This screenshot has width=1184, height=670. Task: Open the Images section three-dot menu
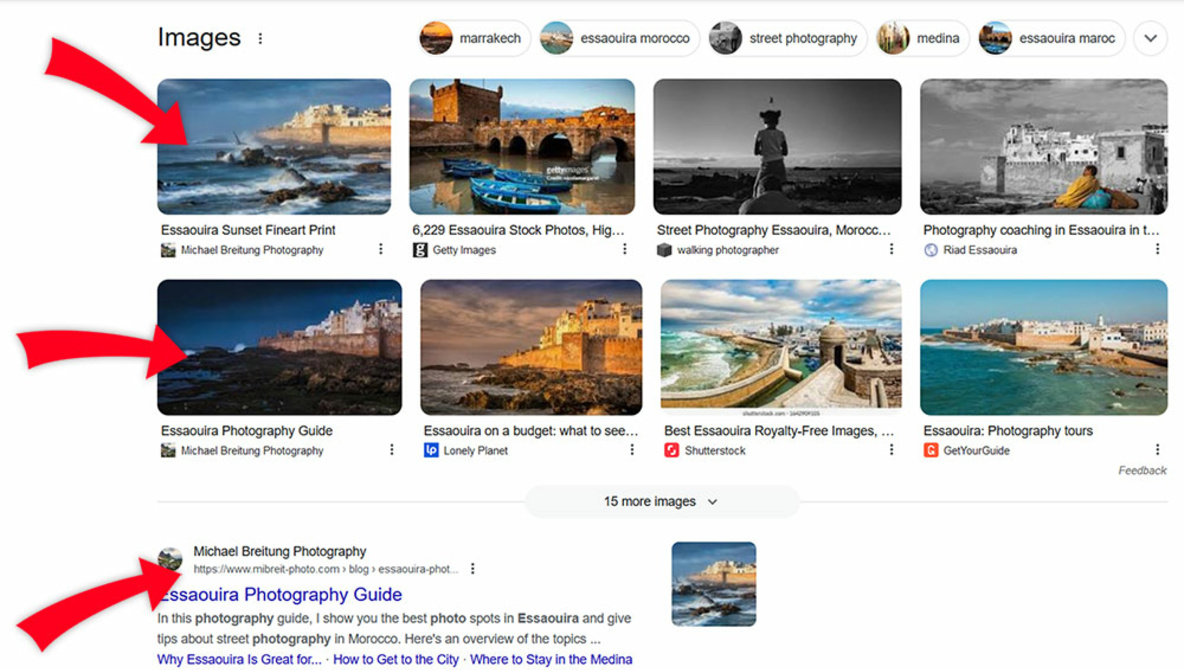pos(260,39)
